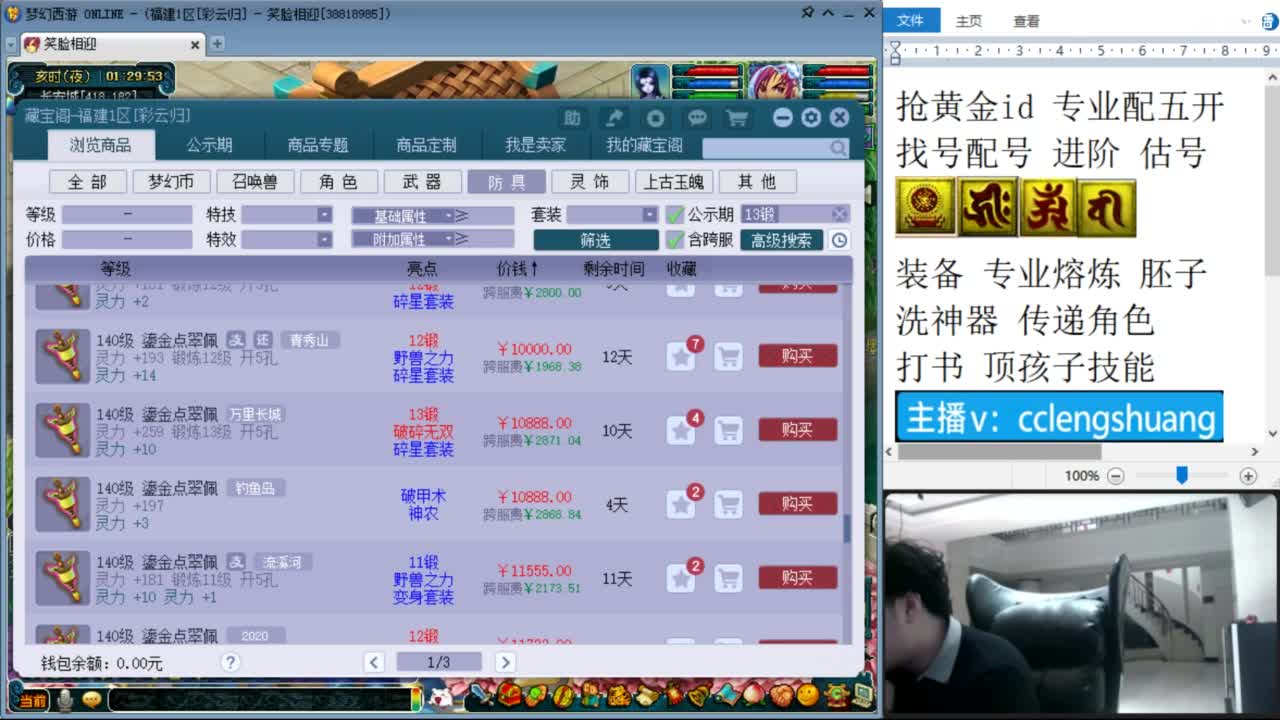This screenshot has width=1280, height=720.
Task: Open the 我是卖家 tab
Action: click(x=535, y=145)
